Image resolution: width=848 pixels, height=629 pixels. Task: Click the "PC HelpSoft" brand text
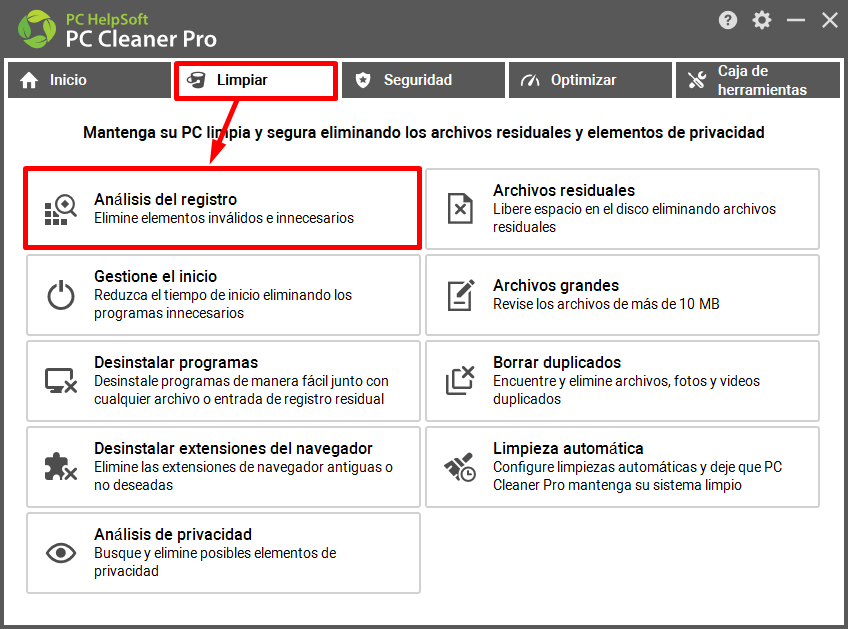pyautogui.click(x=107, y=19)
